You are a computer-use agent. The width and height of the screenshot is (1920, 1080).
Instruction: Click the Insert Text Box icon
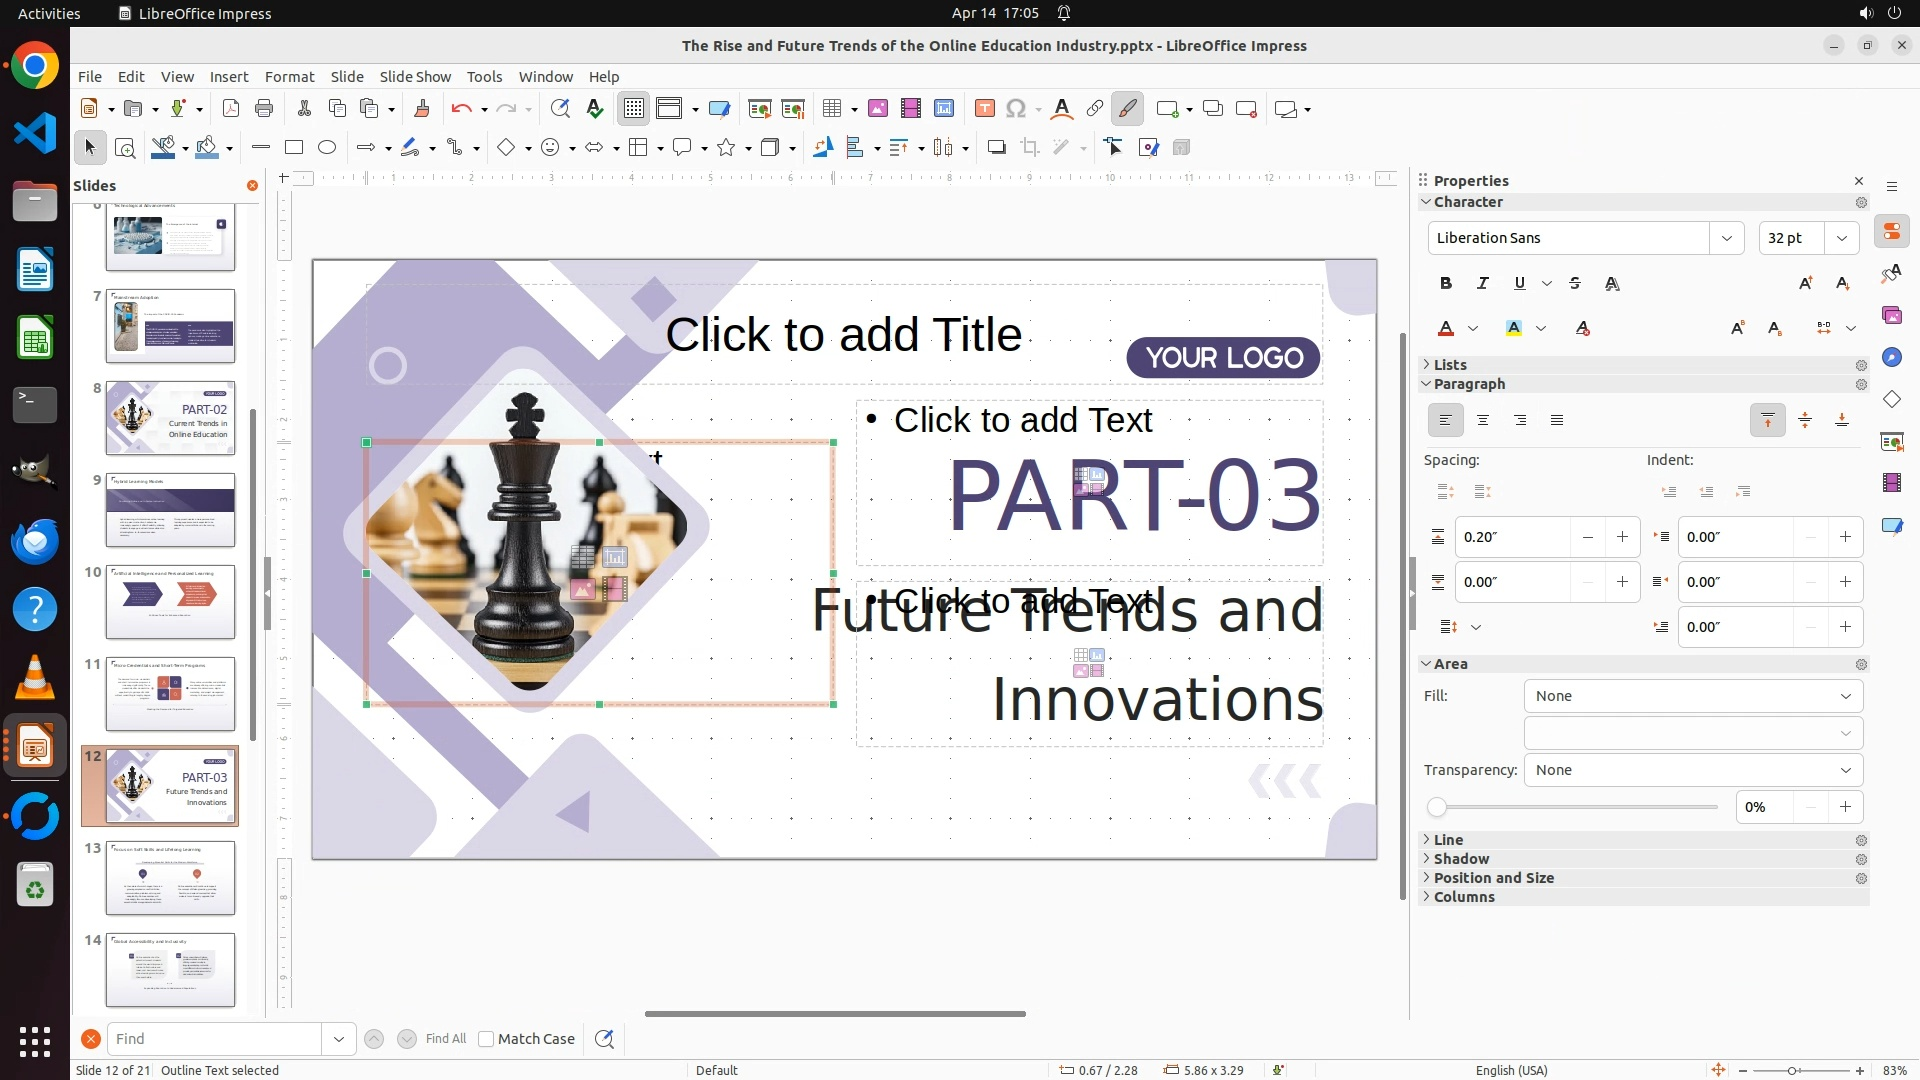point(984,109)
